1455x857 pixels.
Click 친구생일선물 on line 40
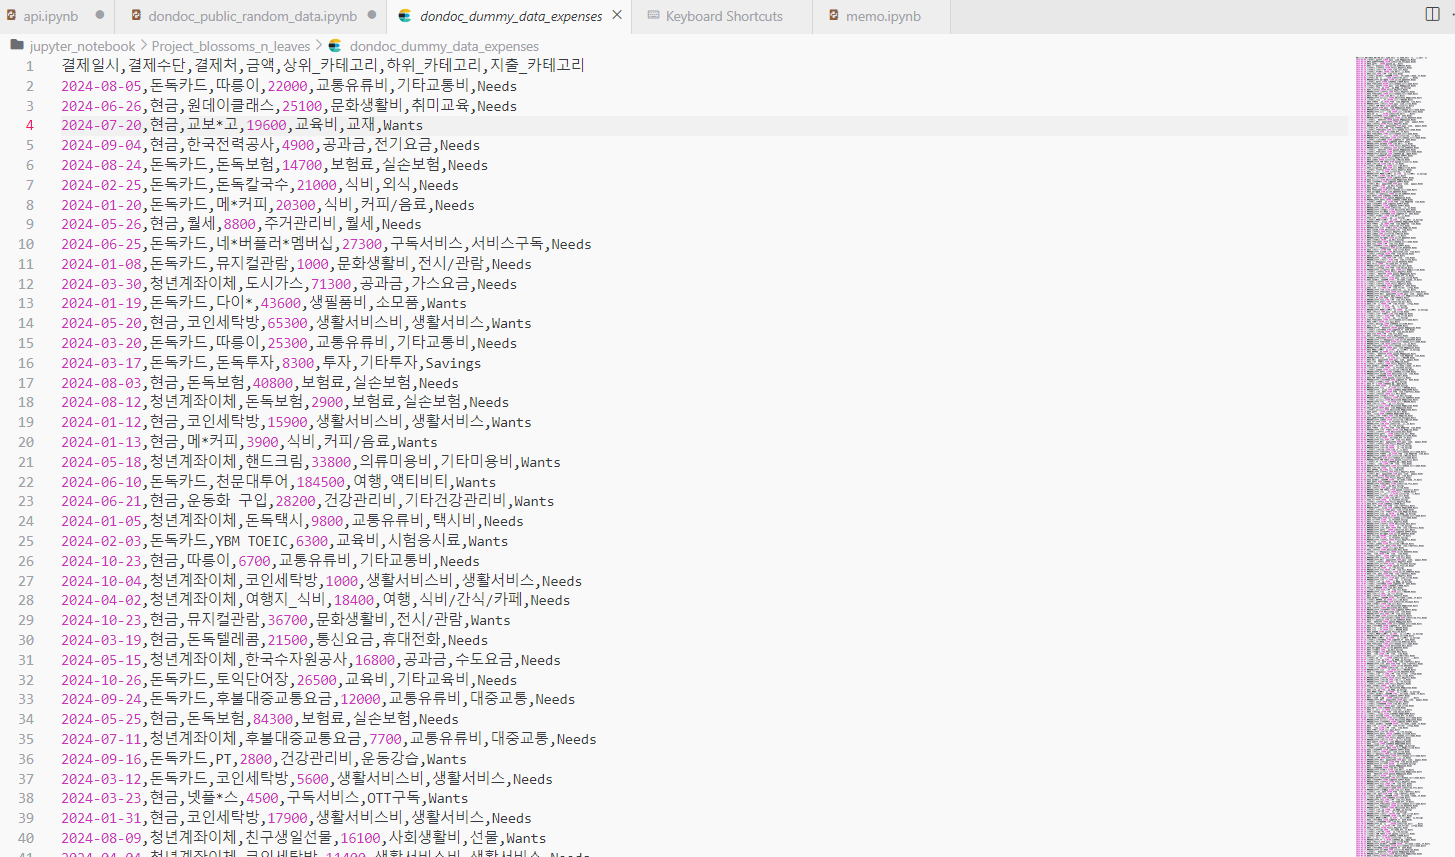pyautogui.click(x=289, y=838)
